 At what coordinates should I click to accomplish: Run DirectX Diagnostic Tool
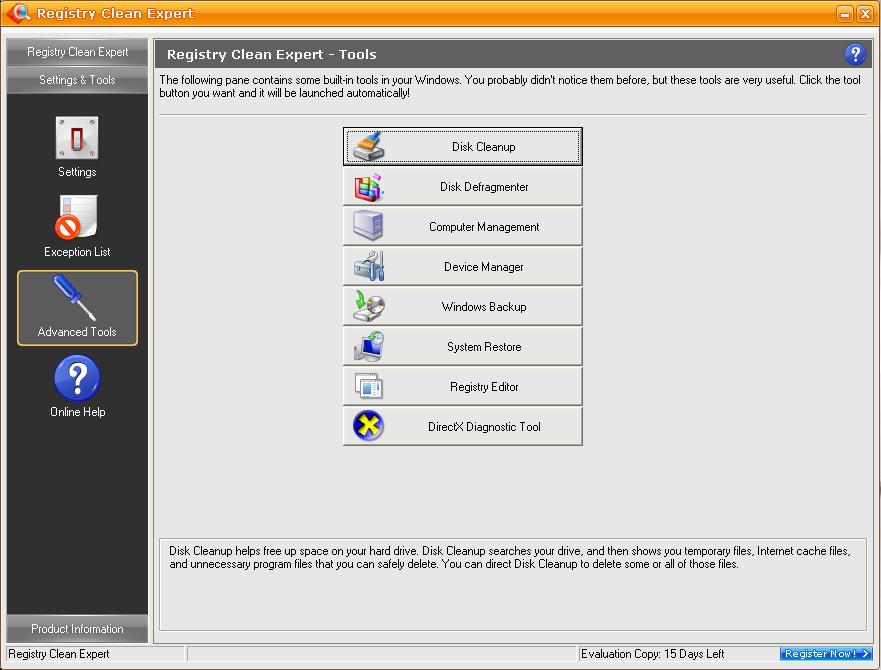(x=462, y=426)
